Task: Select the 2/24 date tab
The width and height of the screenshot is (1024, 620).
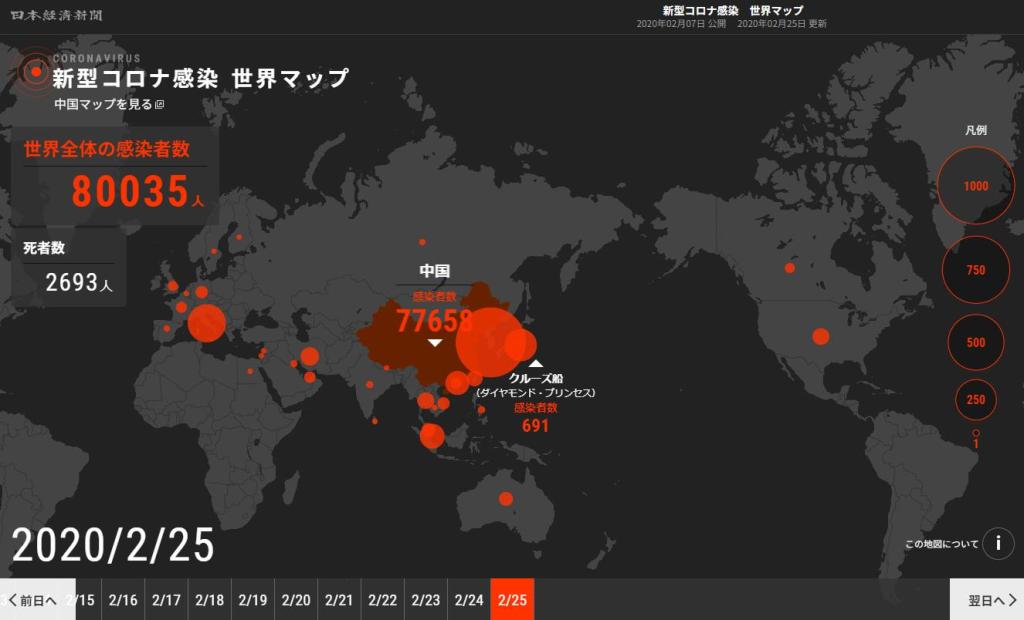Action: point(469,600)
